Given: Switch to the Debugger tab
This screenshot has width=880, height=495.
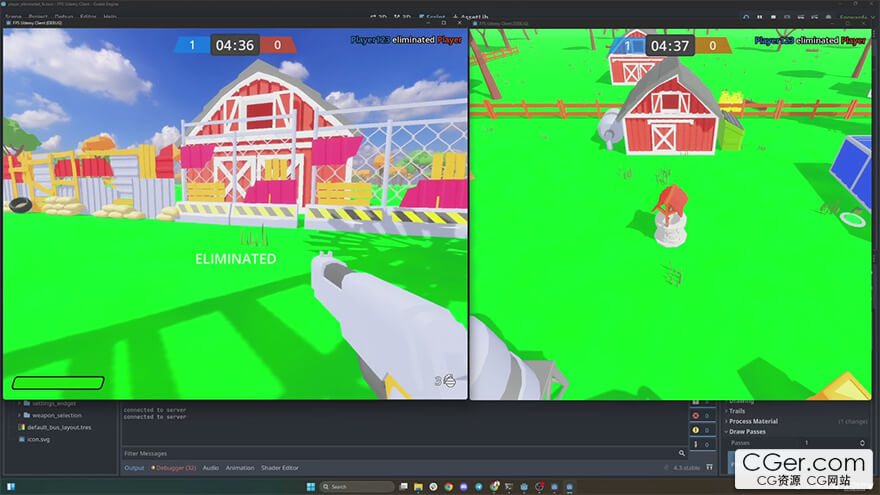Looking at the screenshot, I should click(173, 468).
